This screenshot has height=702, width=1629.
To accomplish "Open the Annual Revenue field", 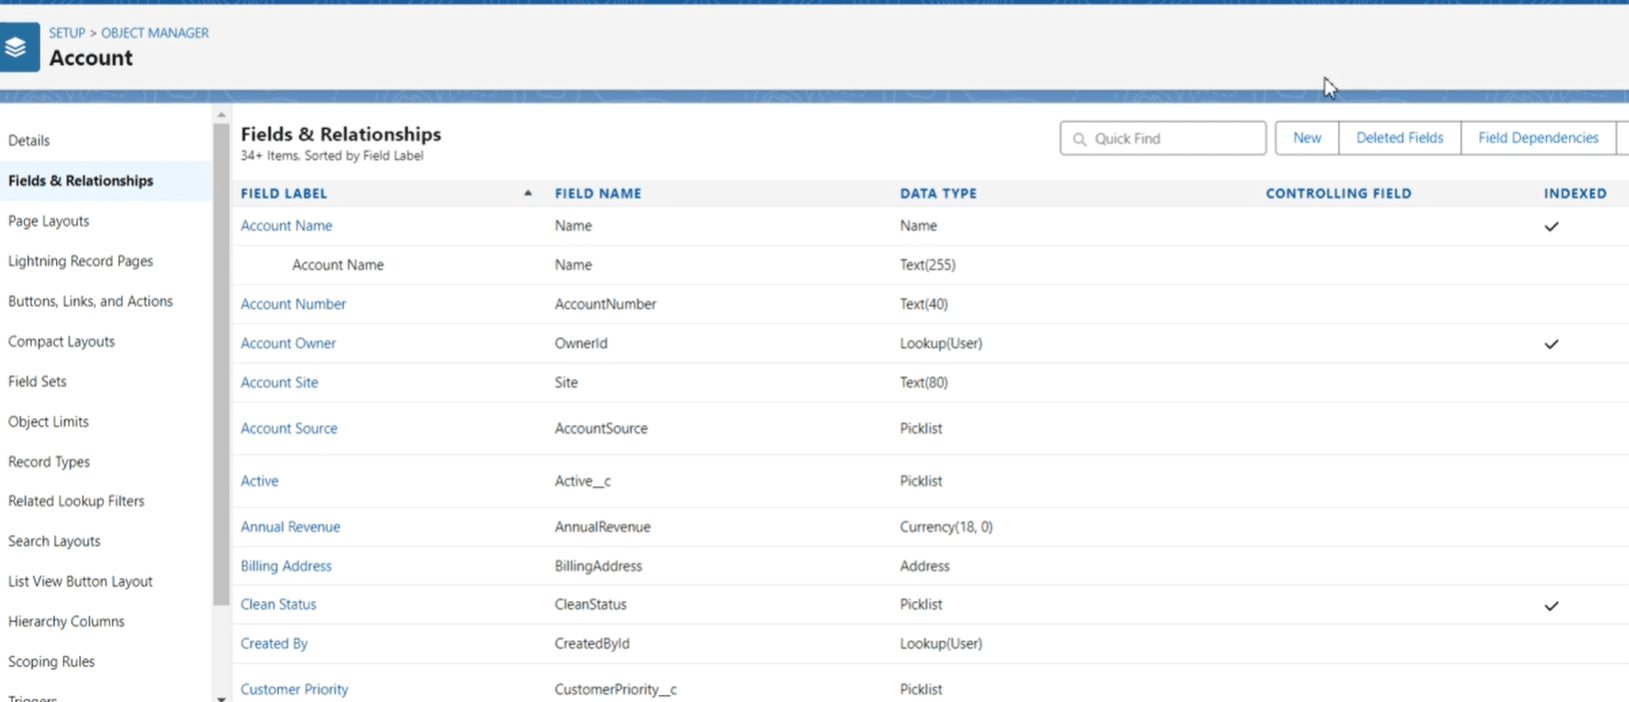I will point(290,527).
